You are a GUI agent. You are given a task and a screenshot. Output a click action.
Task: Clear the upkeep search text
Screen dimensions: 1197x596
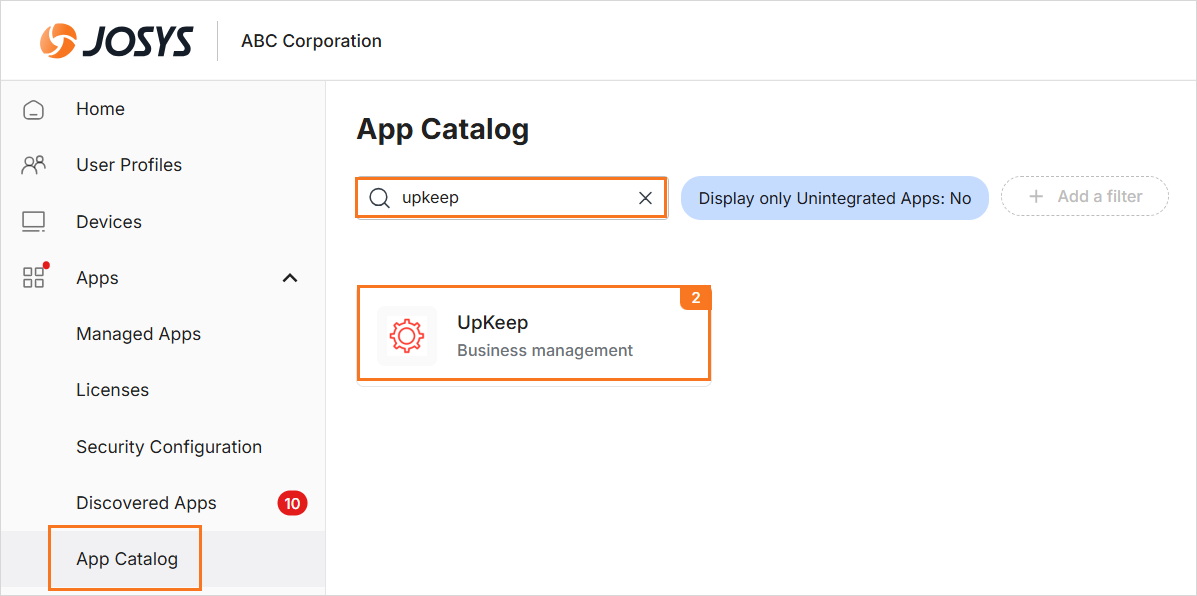click(x=645, y=198)
